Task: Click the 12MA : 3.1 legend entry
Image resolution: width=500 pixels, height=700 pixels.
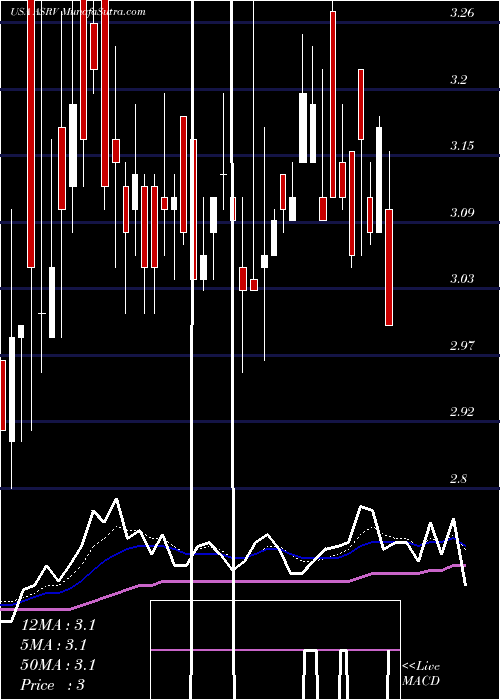Action: [58, 625]
